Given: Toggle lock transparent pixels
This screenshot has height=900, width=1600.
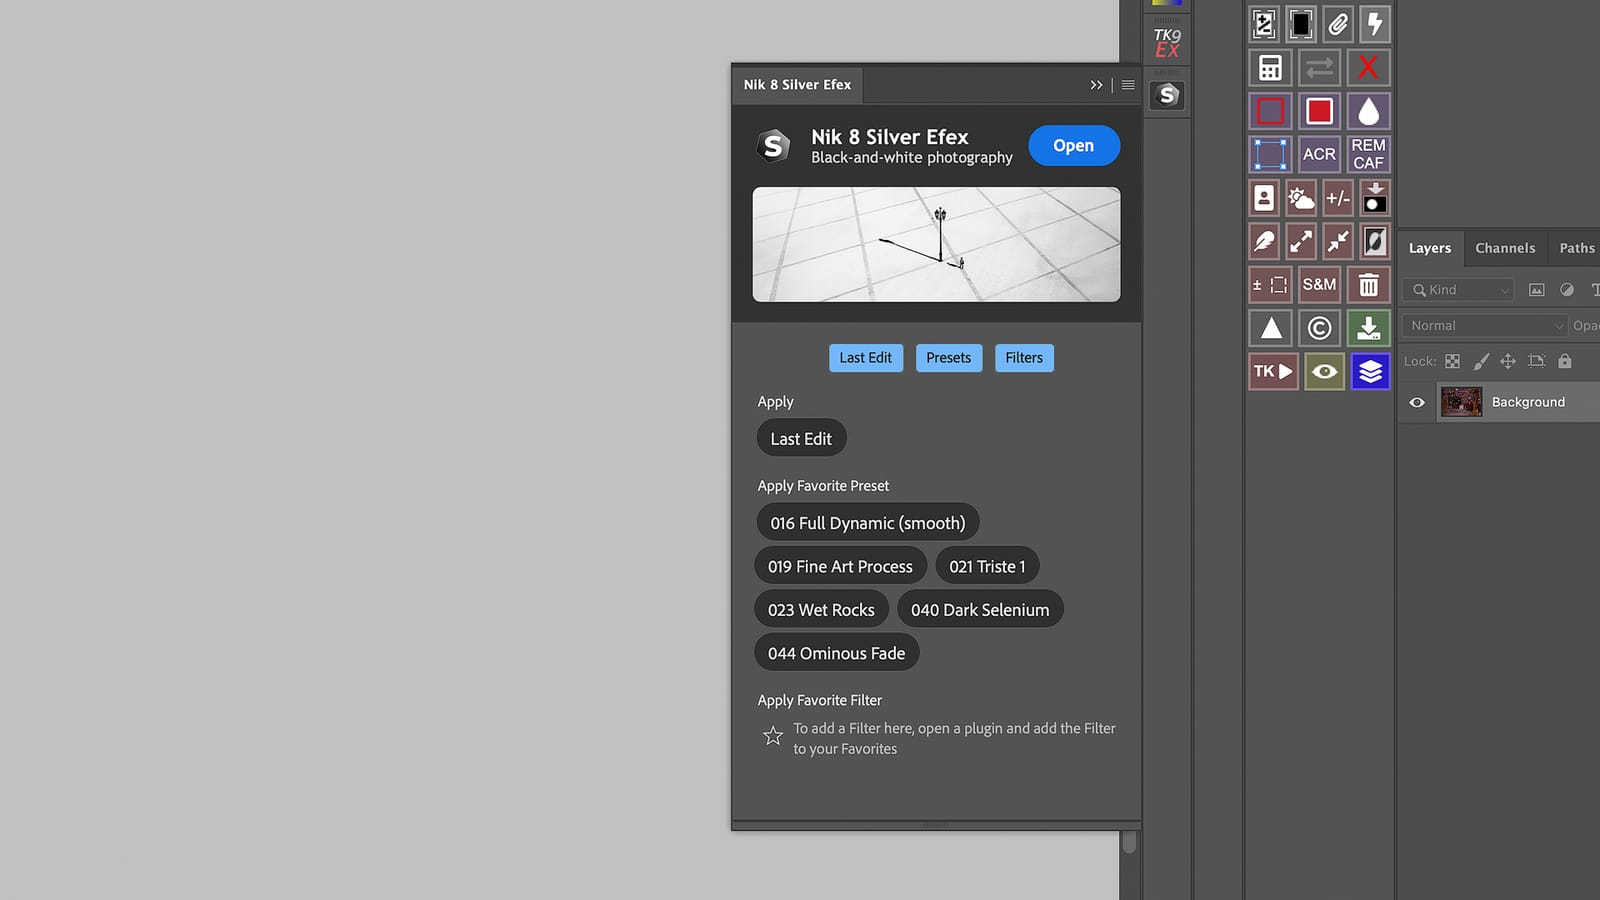Looking at the screenshot, I should point(1452,361).
